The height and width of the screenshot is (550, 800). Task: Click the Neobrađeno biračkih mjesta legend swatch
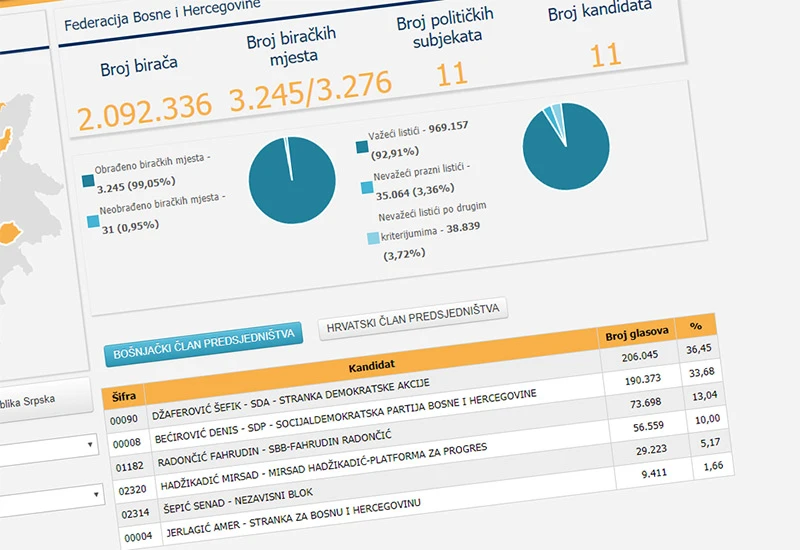coord(93,221)
